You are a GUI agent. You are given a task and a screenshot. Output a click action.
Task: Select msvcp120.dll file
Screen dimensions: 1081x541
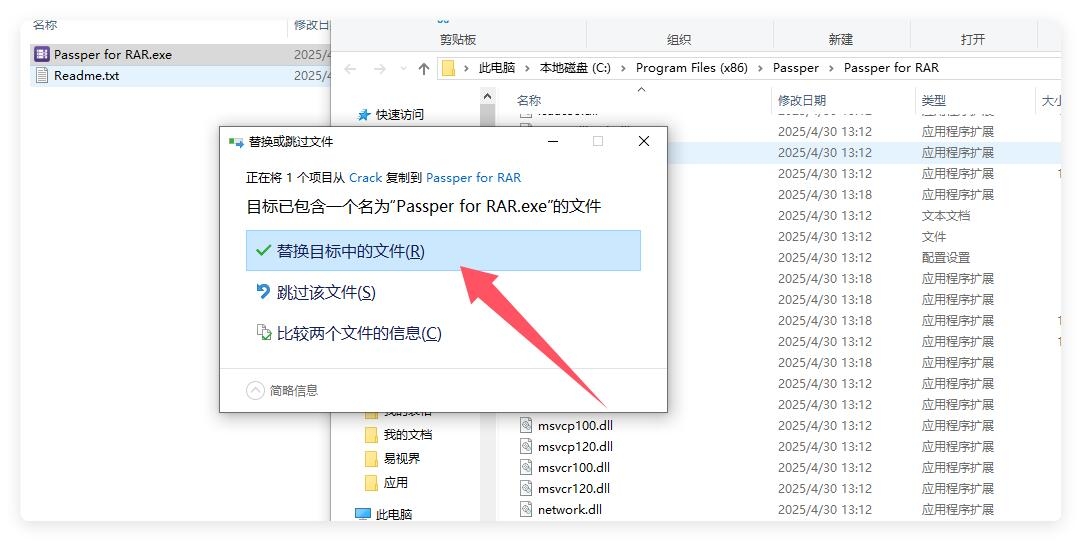pyautogui.click(x=576, y=447)
